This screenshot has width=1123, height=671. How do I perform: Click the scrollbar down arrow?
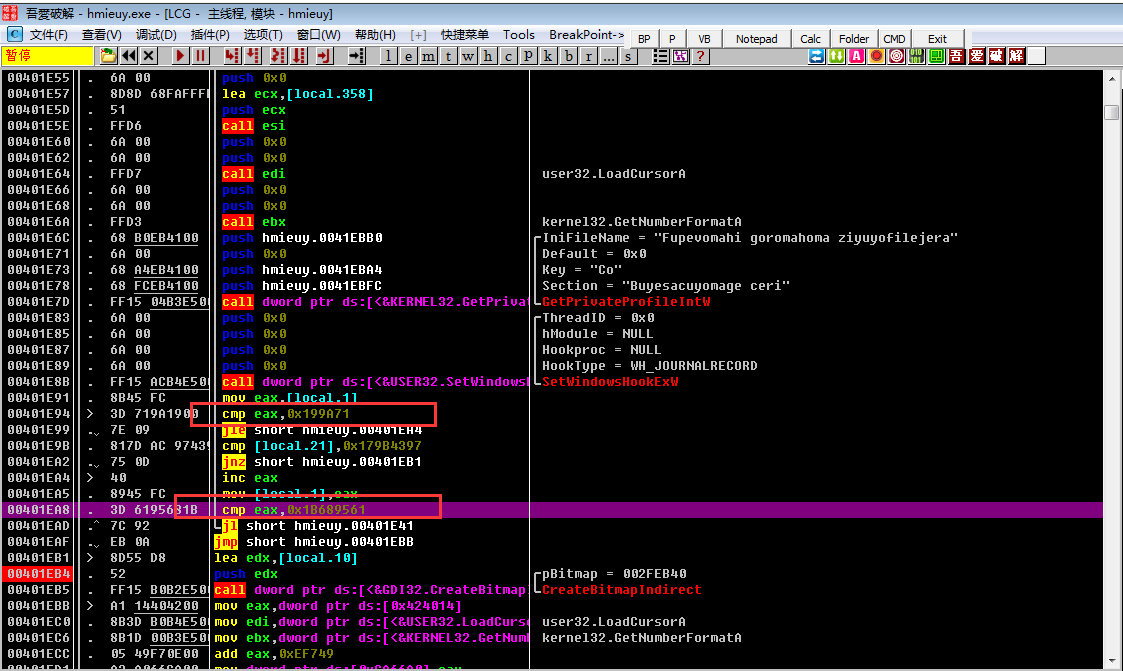pyautogui.click(x=1112, y=660)
